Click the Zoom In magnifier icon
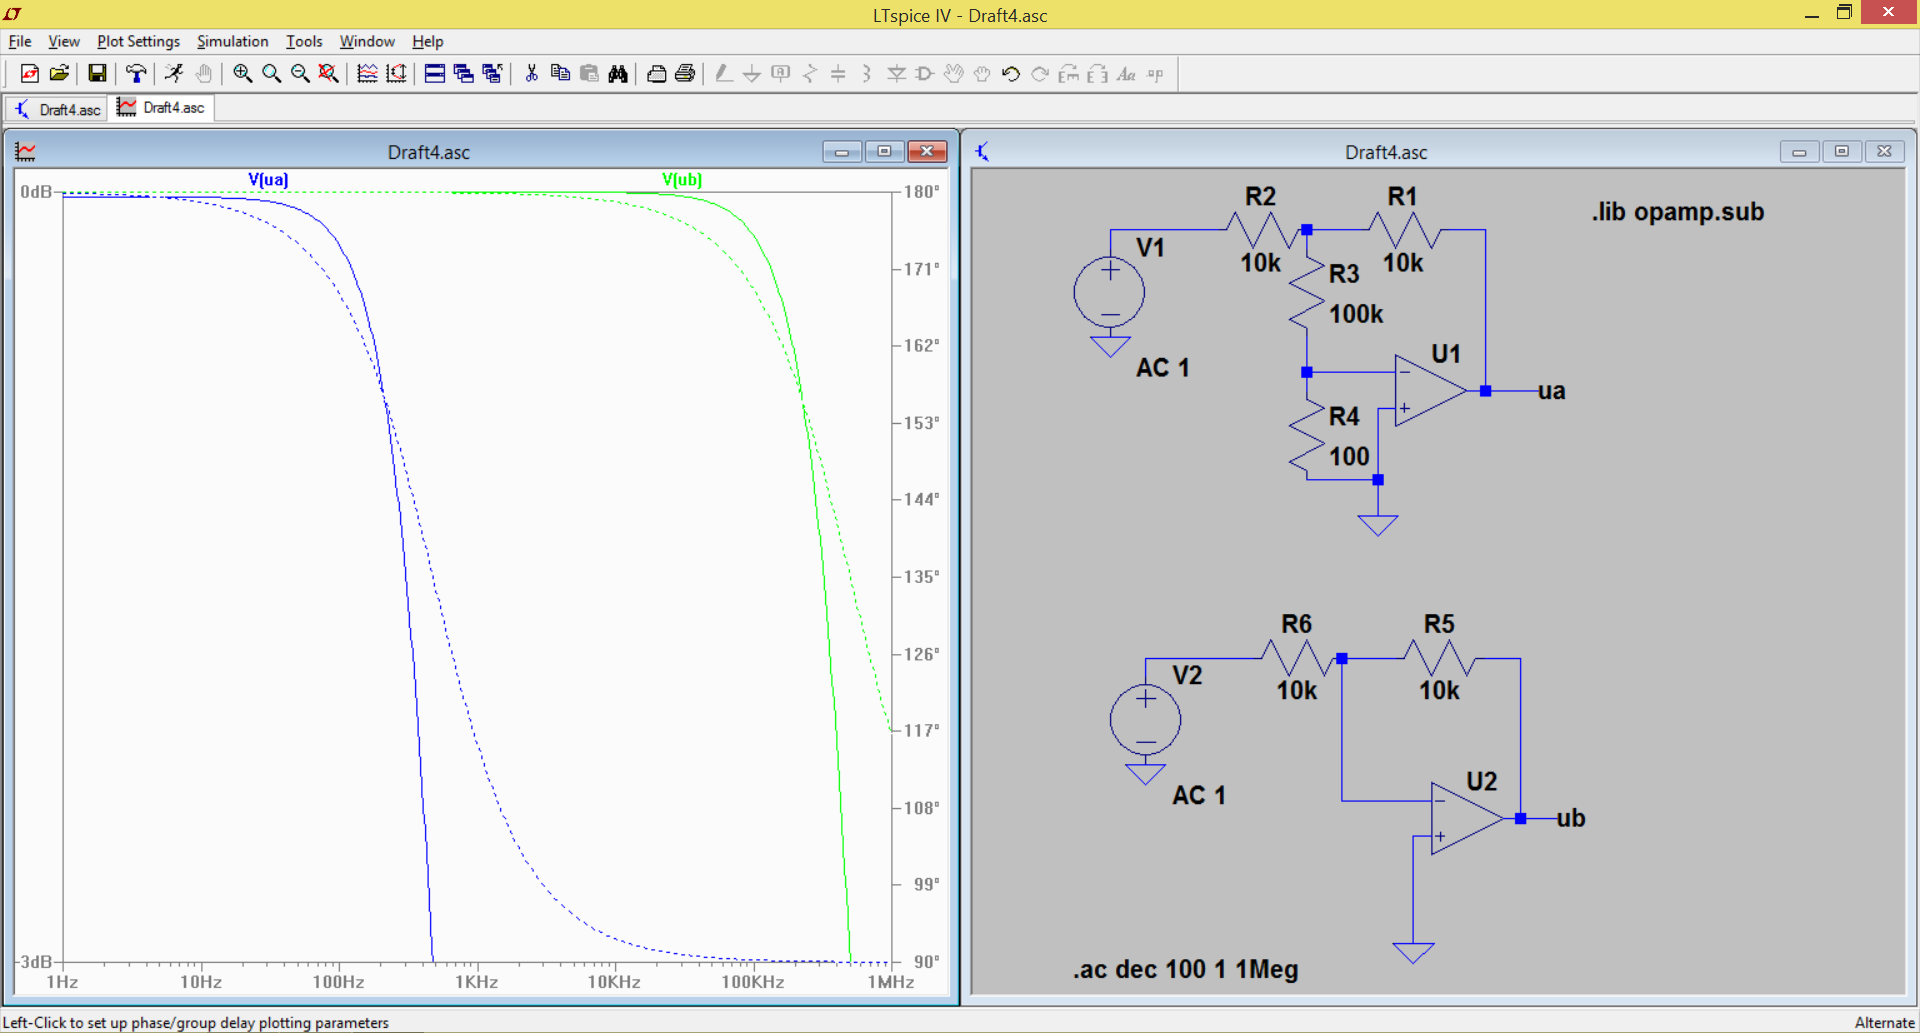 pyautogui.click(x=242, y=73)
